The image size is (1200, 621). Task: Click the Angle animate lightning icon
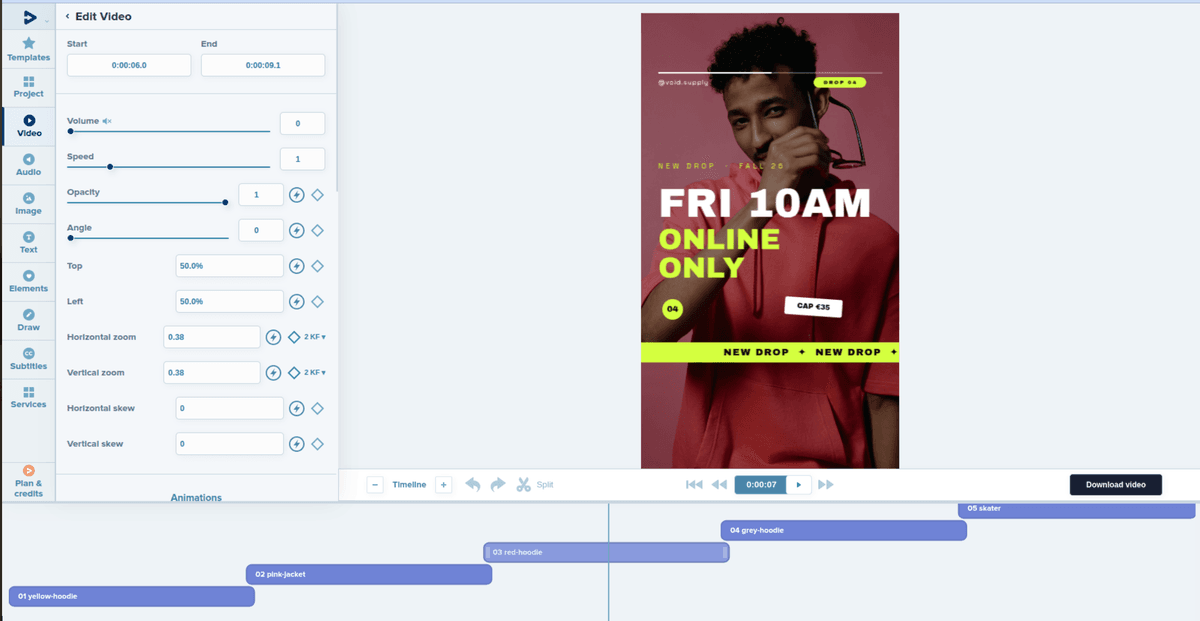[296, 230]
